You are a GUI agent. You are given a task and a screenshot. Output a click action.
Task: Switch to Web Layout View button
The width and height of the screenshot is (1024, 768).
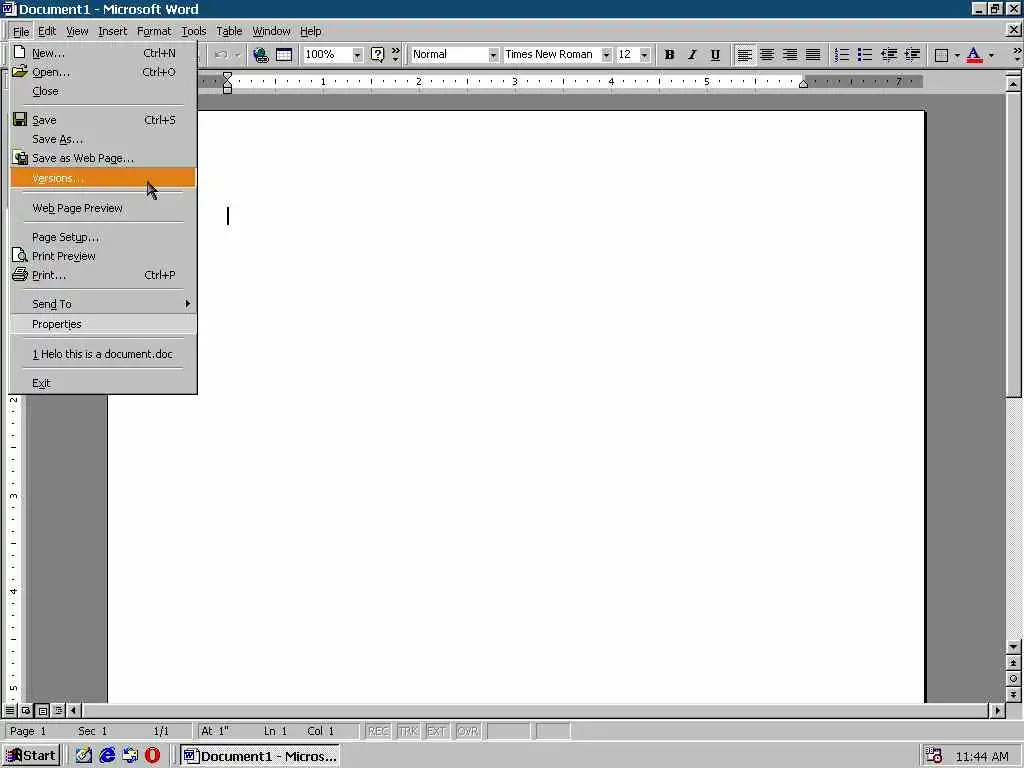click(x=26, y=710)
